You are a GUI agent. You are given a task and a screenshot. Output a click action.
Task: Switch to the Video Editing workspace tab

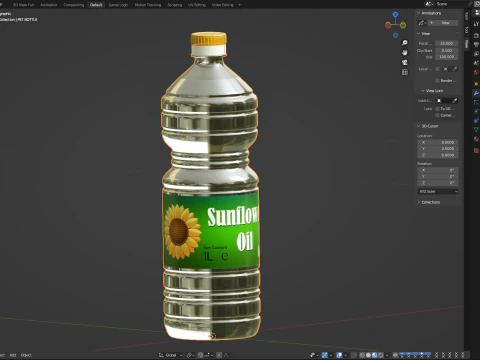[222, 5]
